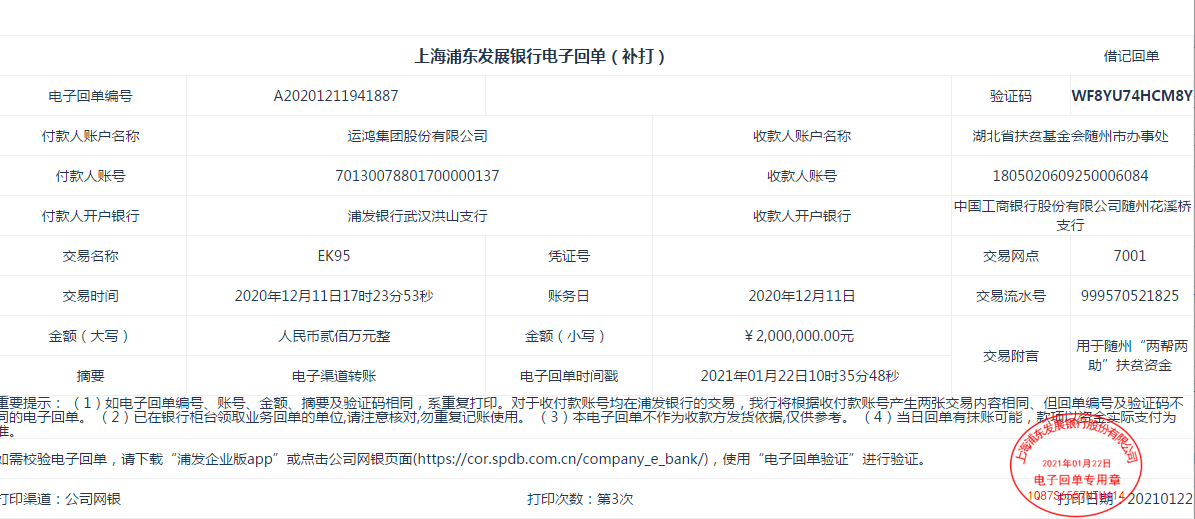This screenshot has height=519, width=1195.
Task: Select transaction serial number 999570521825
Action: click(x=1130, y=296)
